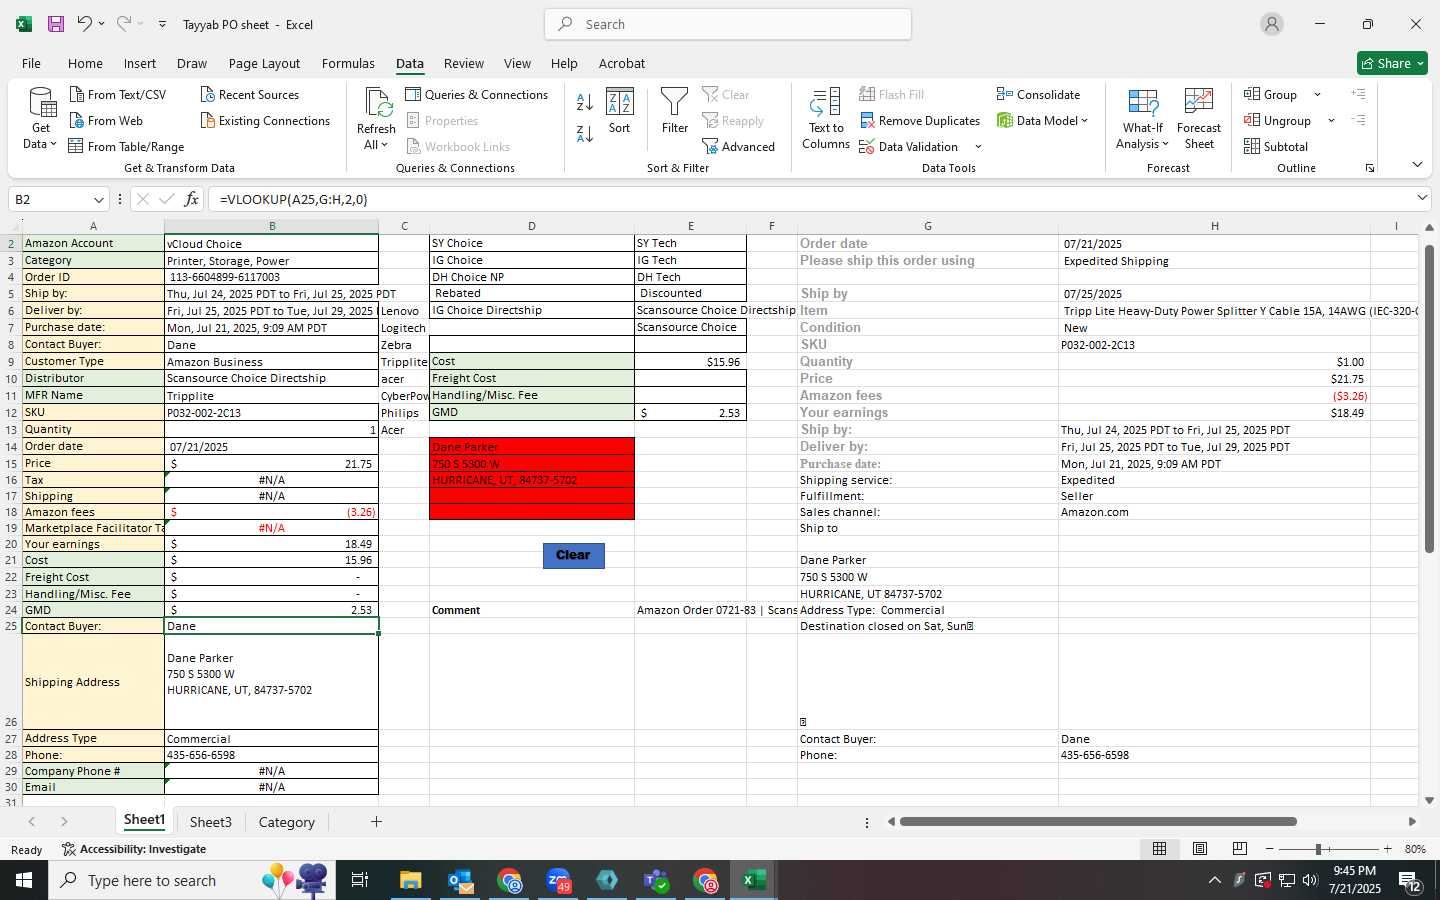Screen dimensions: 1440x900
Task: Open Outline dialog launcher
Action: click(1370, 168)
